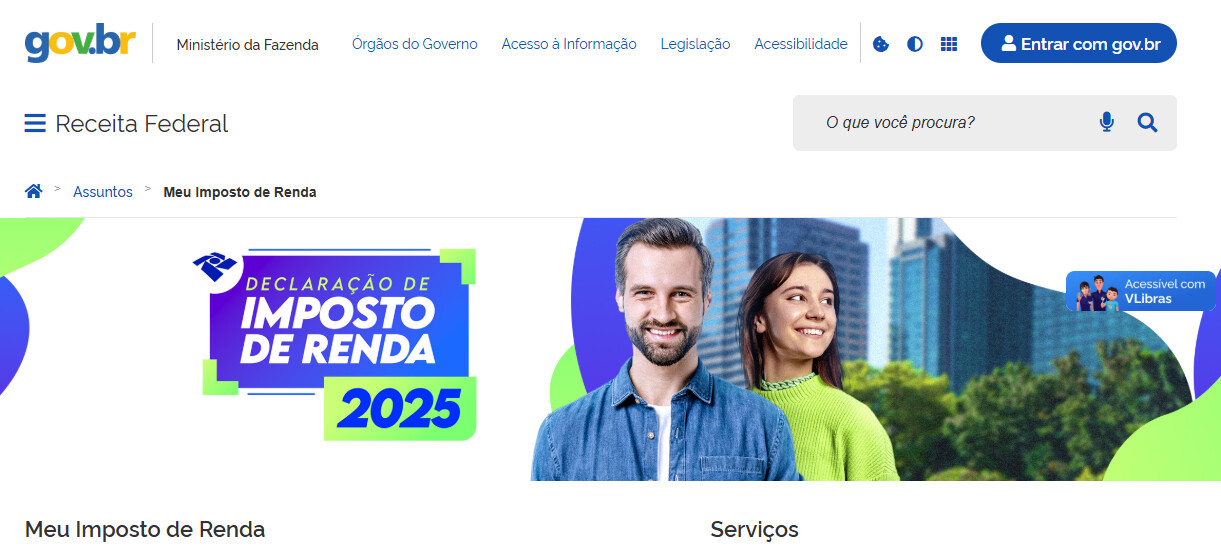The height and width of the screenshot is (560, 1221).
Task: Toggle high contrast mode icon
Action: click(915, 44)
